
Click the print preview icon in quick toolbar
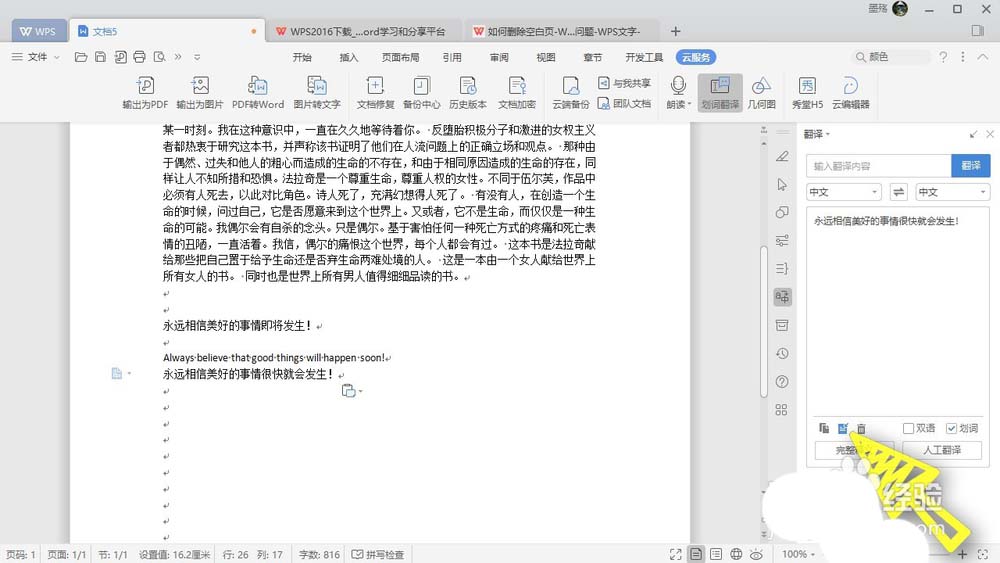tap(159, 57)
